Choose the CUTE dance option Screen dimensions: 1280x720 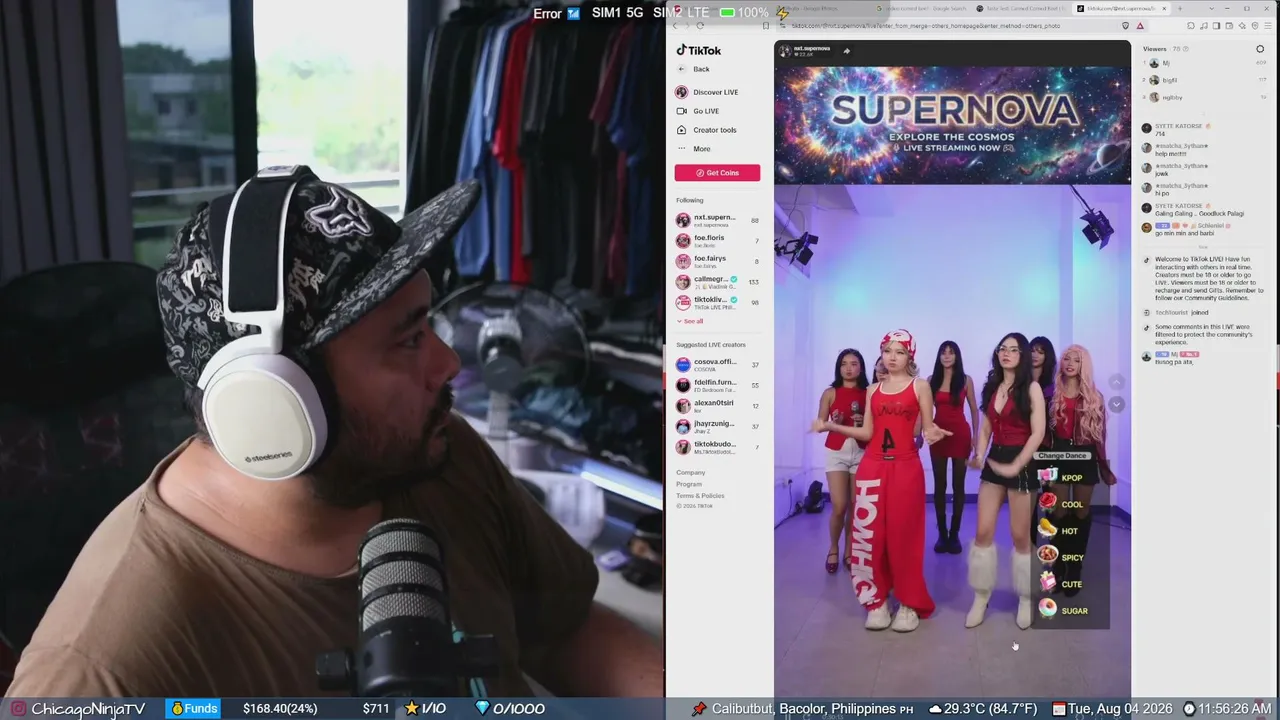(1060, 584)
